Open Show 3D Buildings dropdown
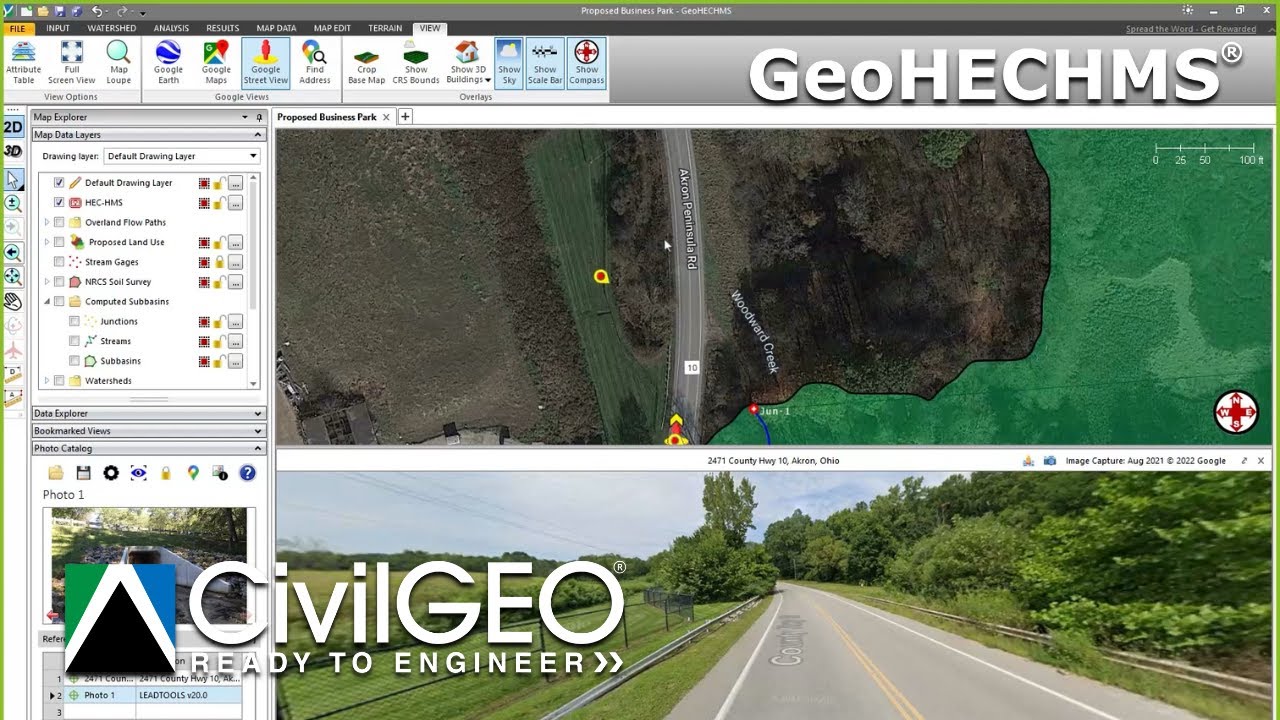 coord(468,63)
